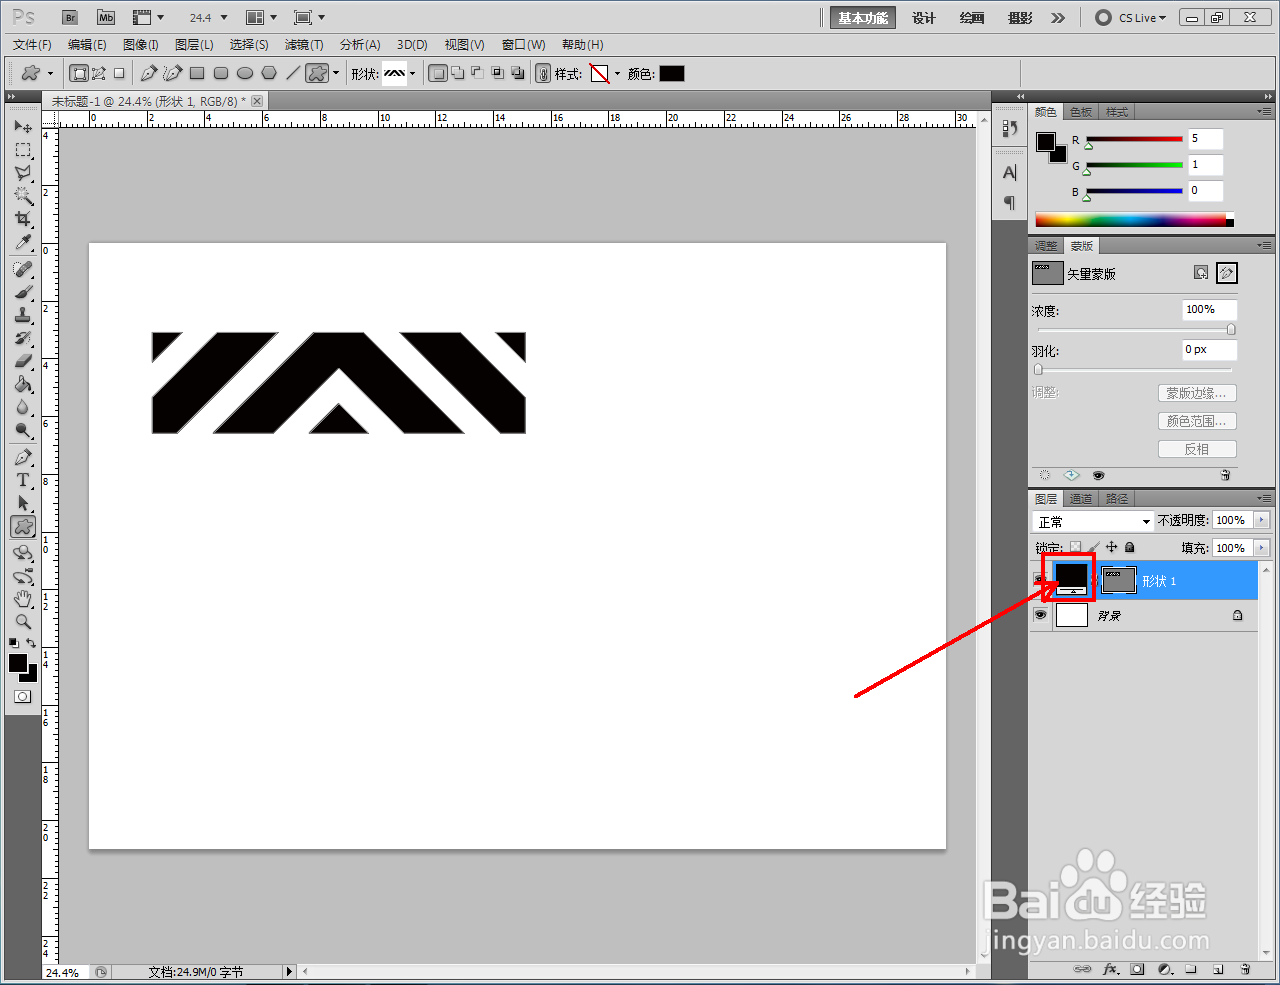Viewport: 1280px width, 985px height.
Task: Select the Zoom tool in toolbox
Action: coord(23,622)
